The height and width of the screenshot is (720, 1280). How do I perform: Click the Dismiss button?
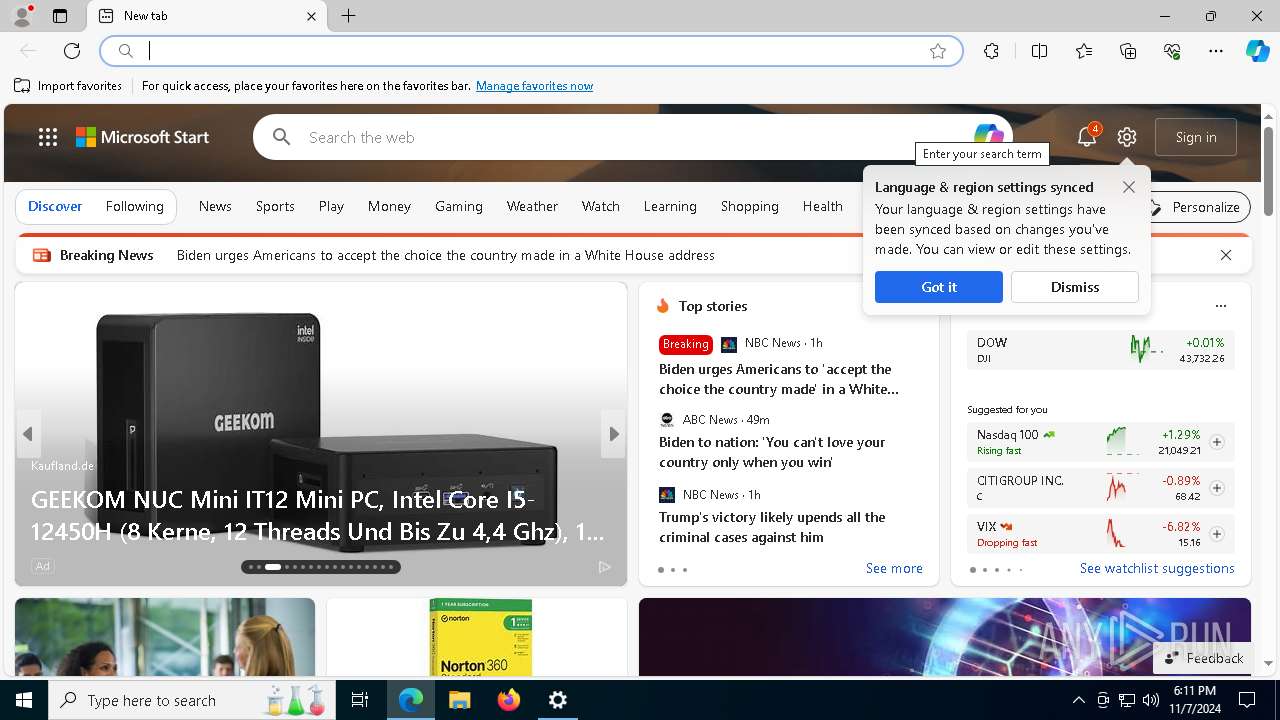(x=1075, y=287)
